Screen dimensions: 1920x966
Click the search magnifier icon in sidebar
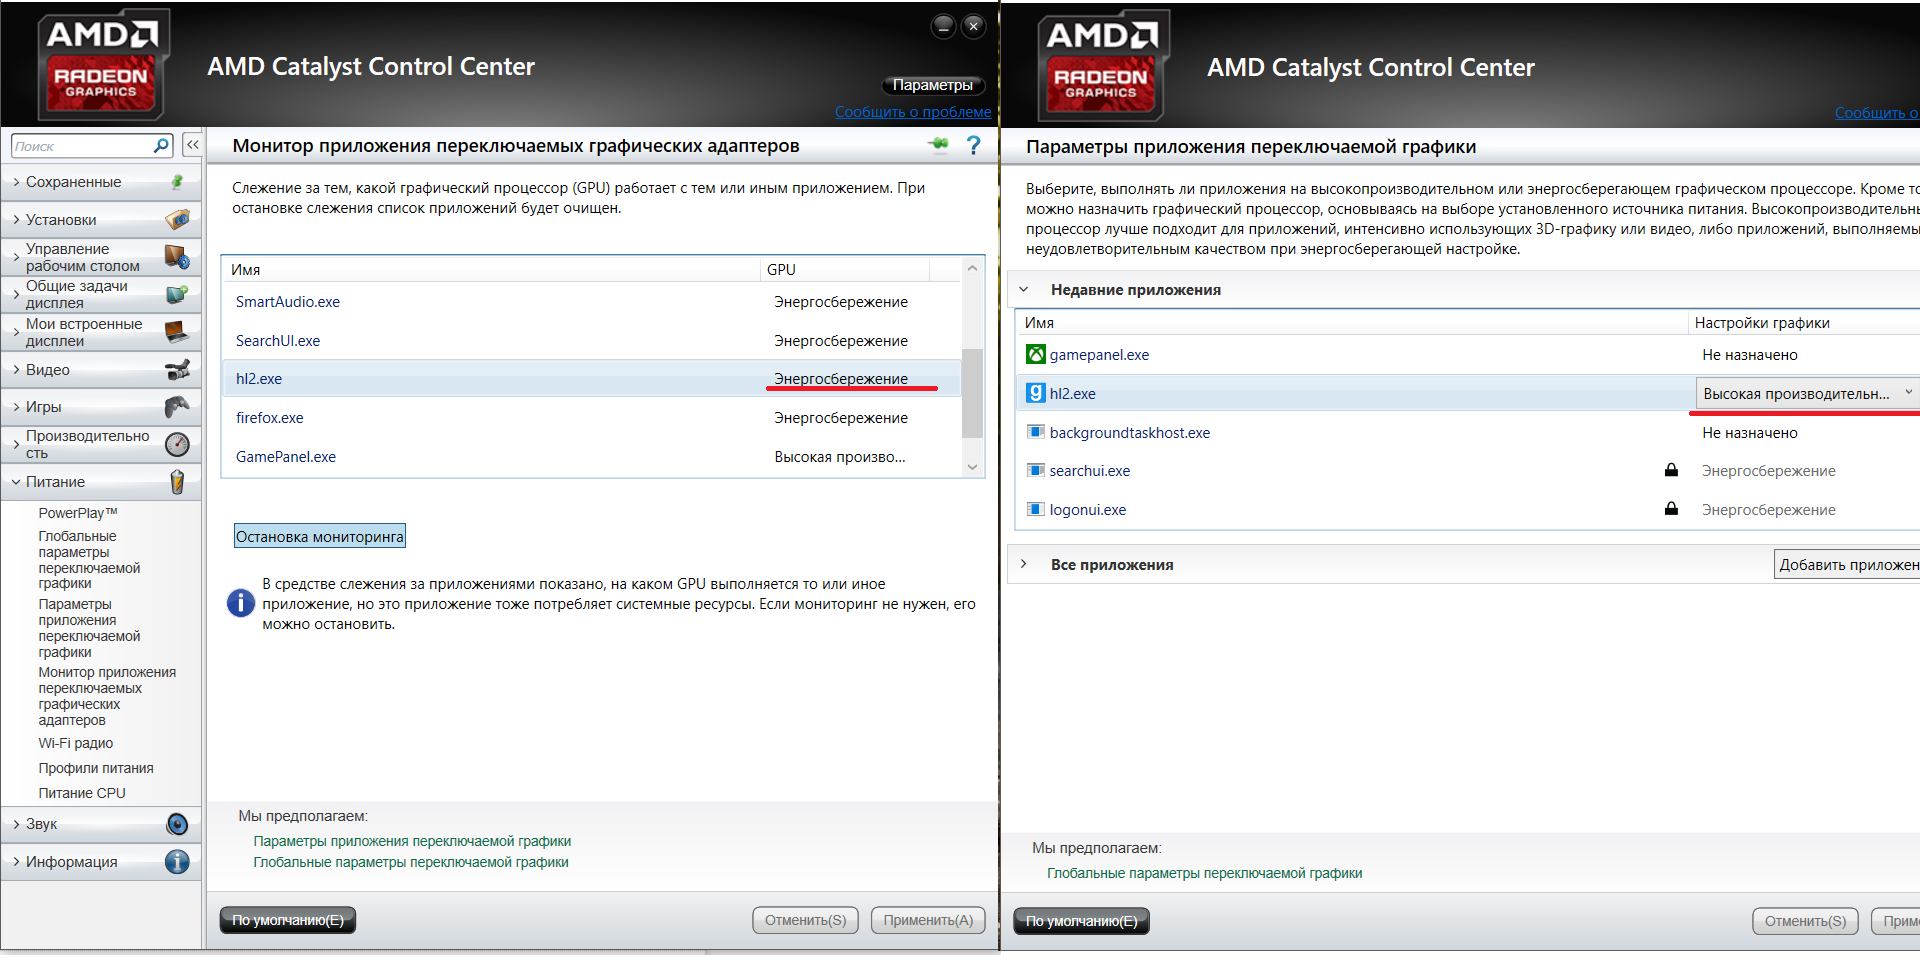tap(161, 146)
